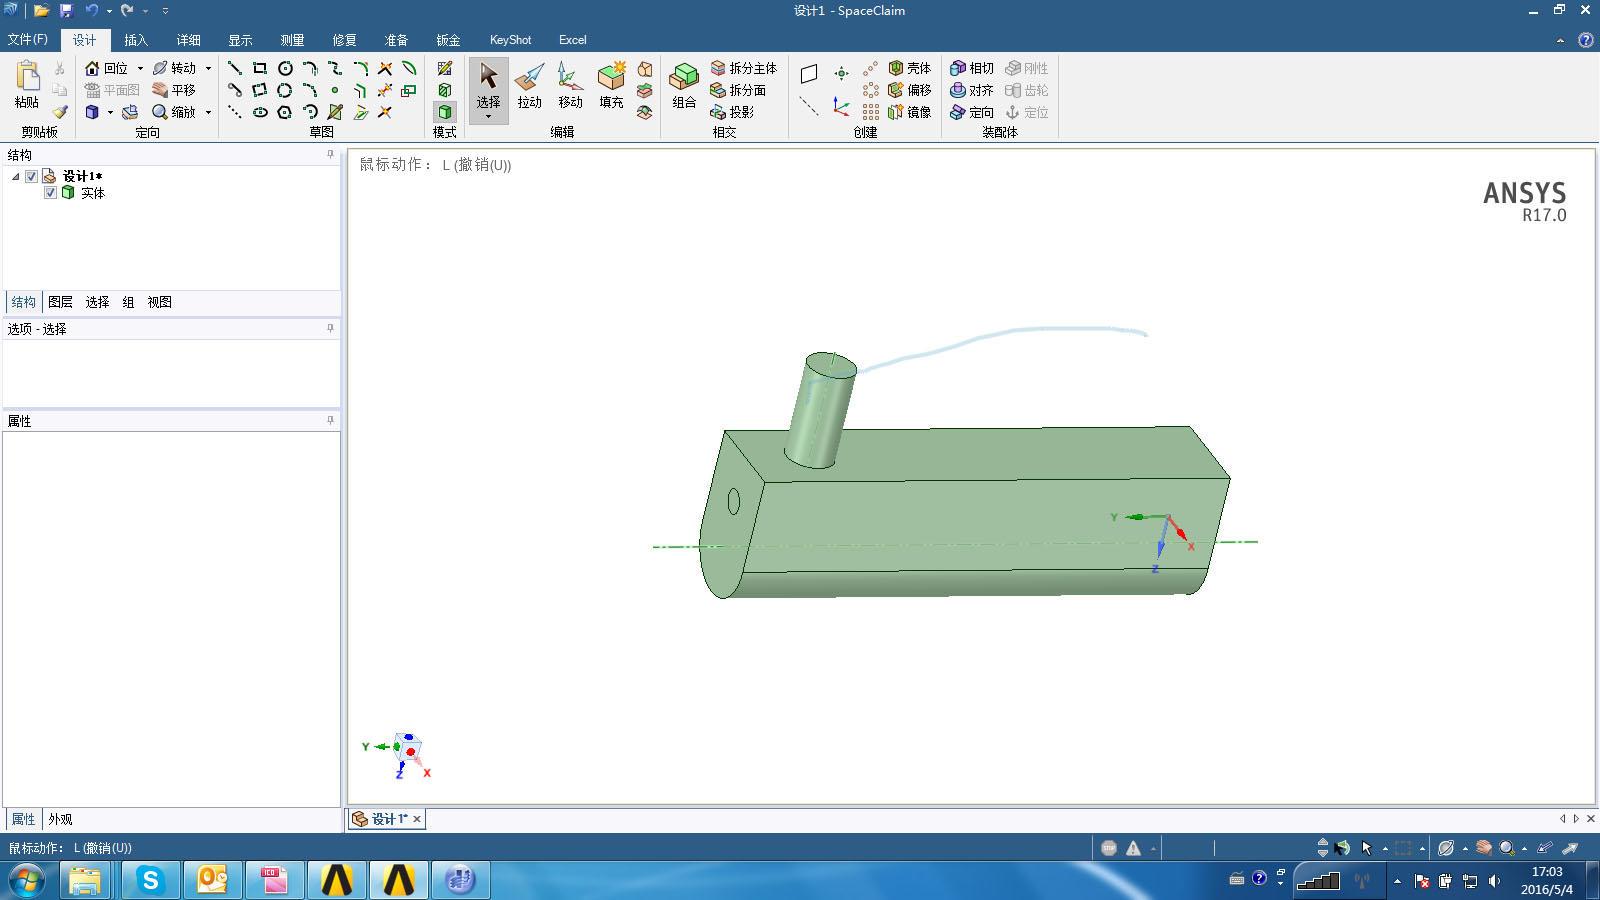Toggle the solid mode cube in 模式 group
This screenshot has width=1600, height=900.
[x=443, y=112]
